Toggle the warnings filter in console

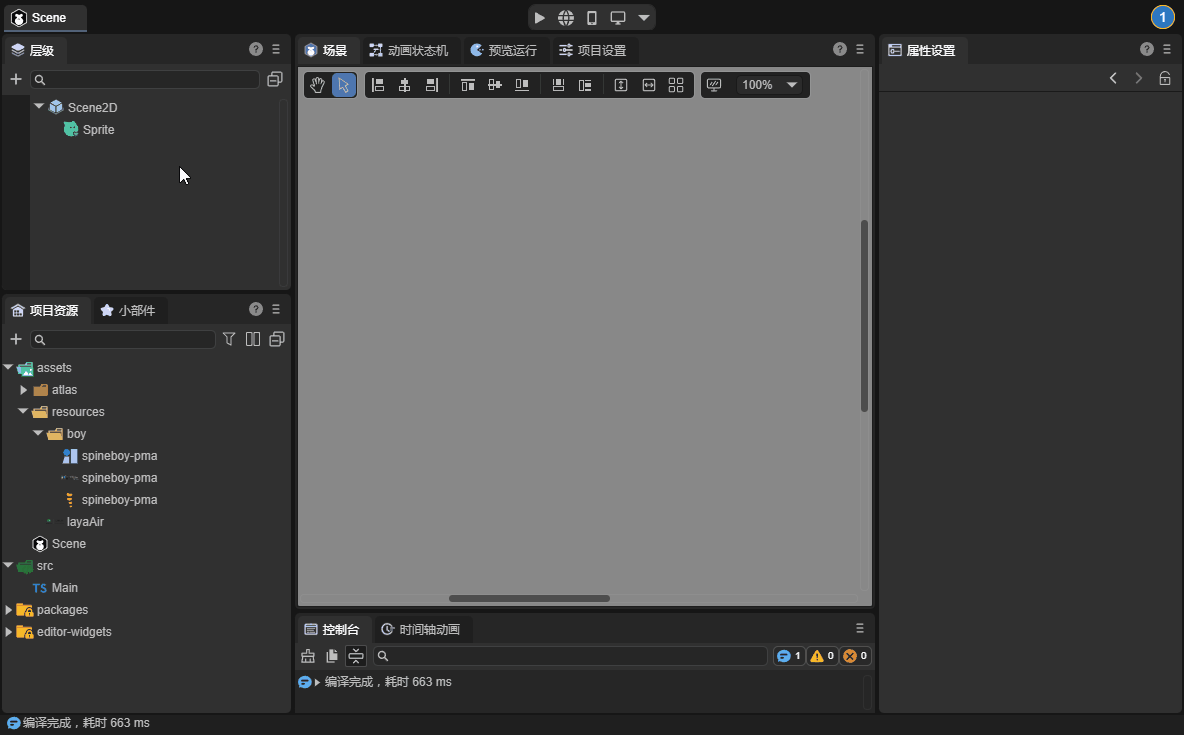coord(822,656)
